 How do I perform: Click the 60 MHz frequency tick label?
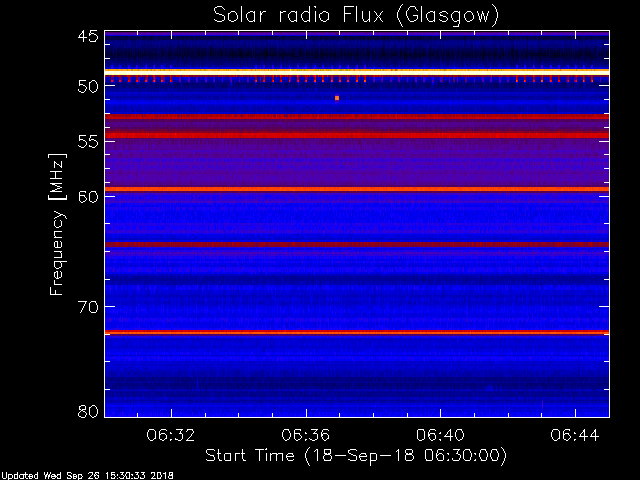click(88, 197)
